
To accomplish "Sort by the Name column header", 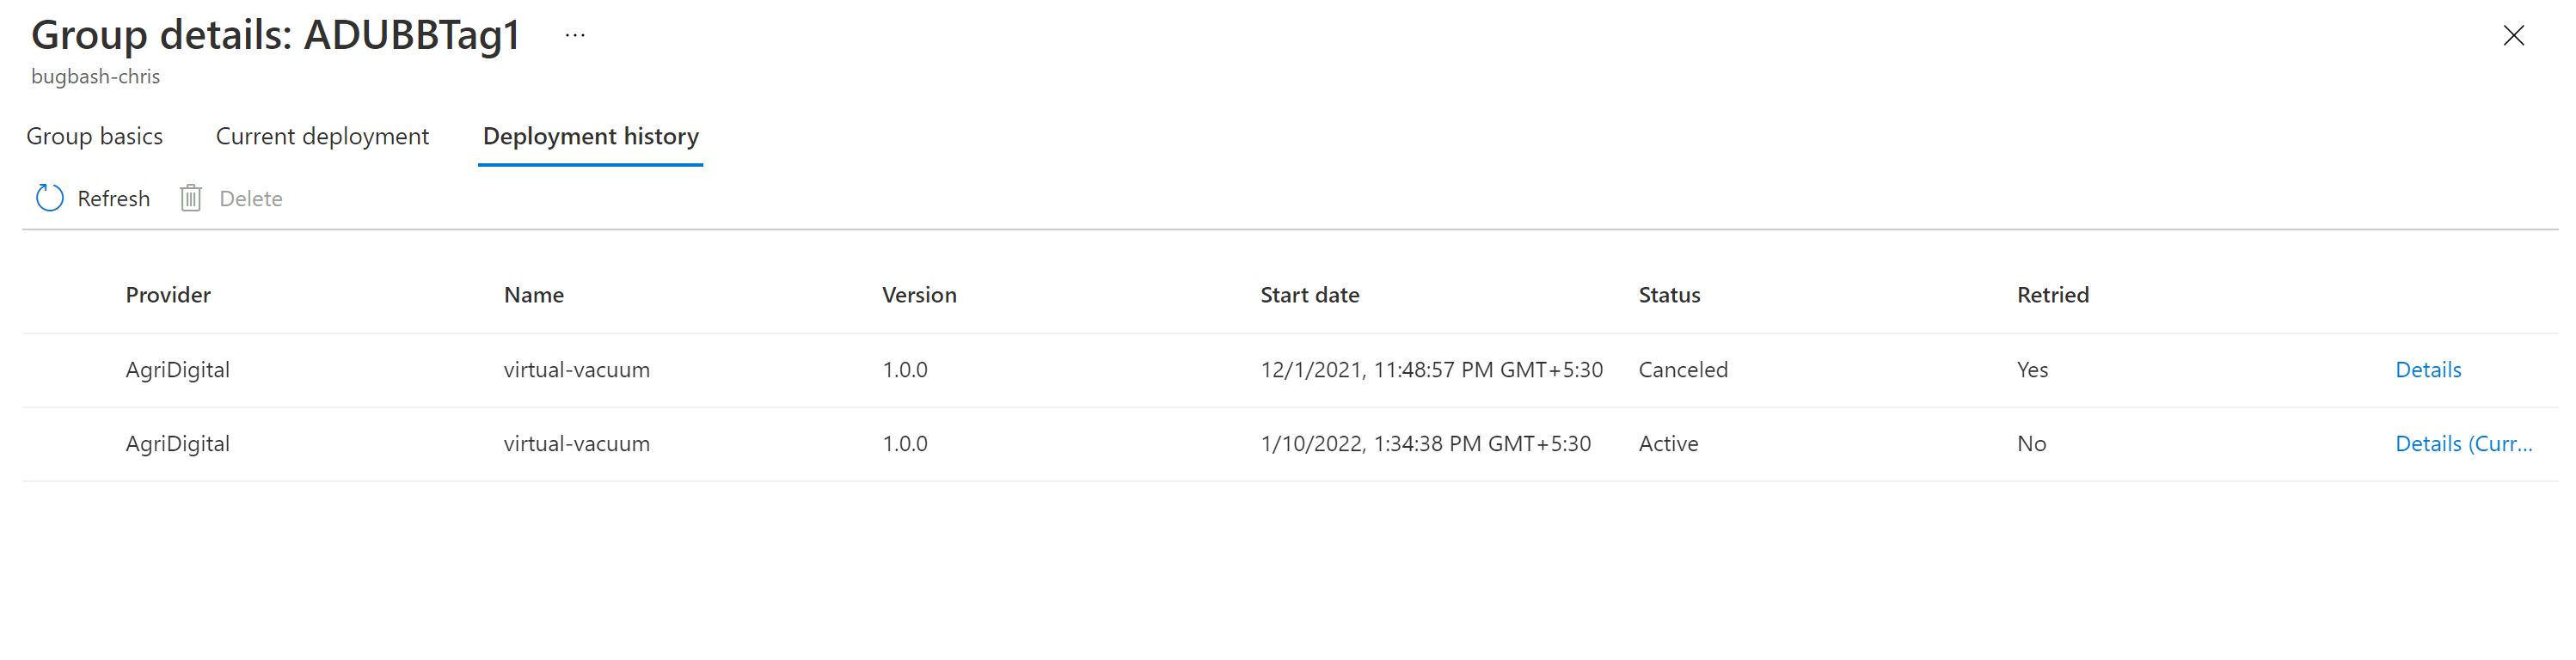I will click(534, 295).
